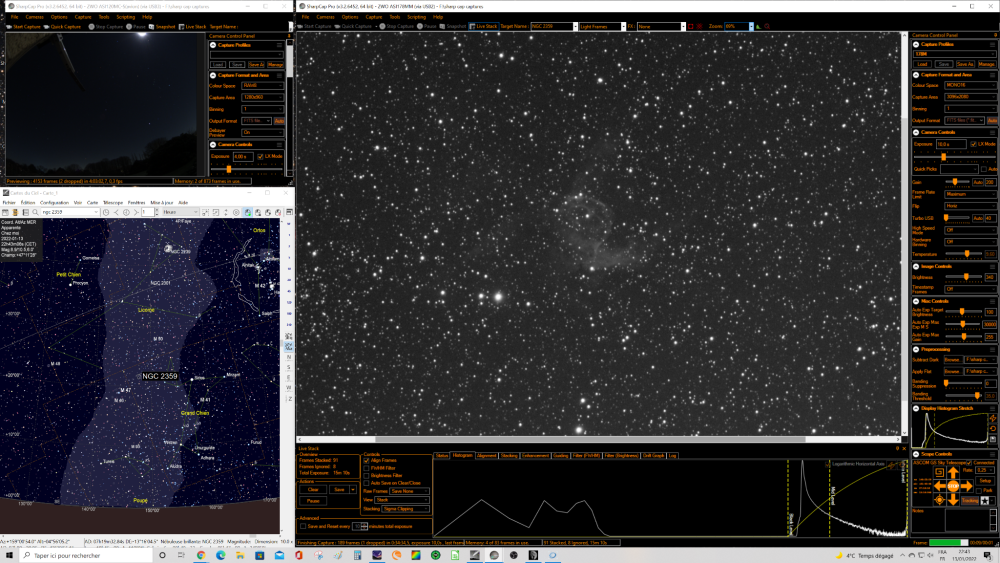Enable the Brightness Filter checkbox
Image resolution: width=1000 pixels, height=563 pixels.
click(367, 476)
